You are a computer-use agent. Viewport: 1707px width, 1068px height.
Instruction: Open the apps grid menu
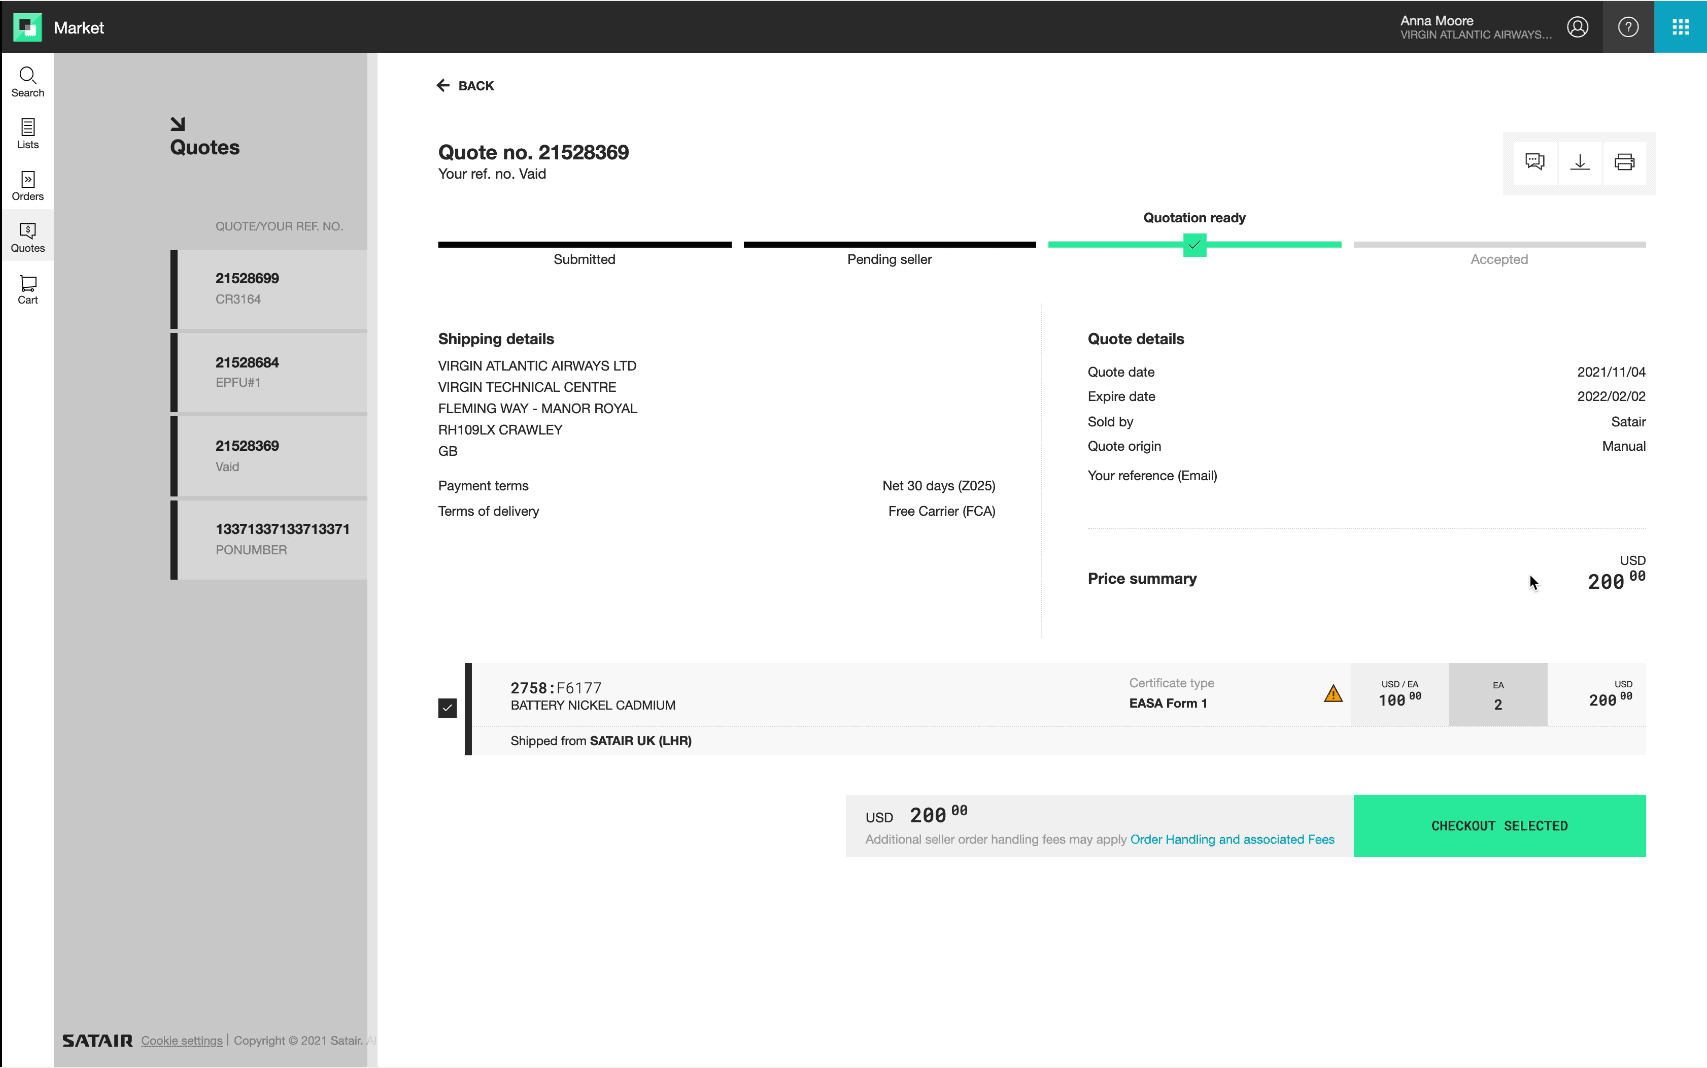(1680, 27)
